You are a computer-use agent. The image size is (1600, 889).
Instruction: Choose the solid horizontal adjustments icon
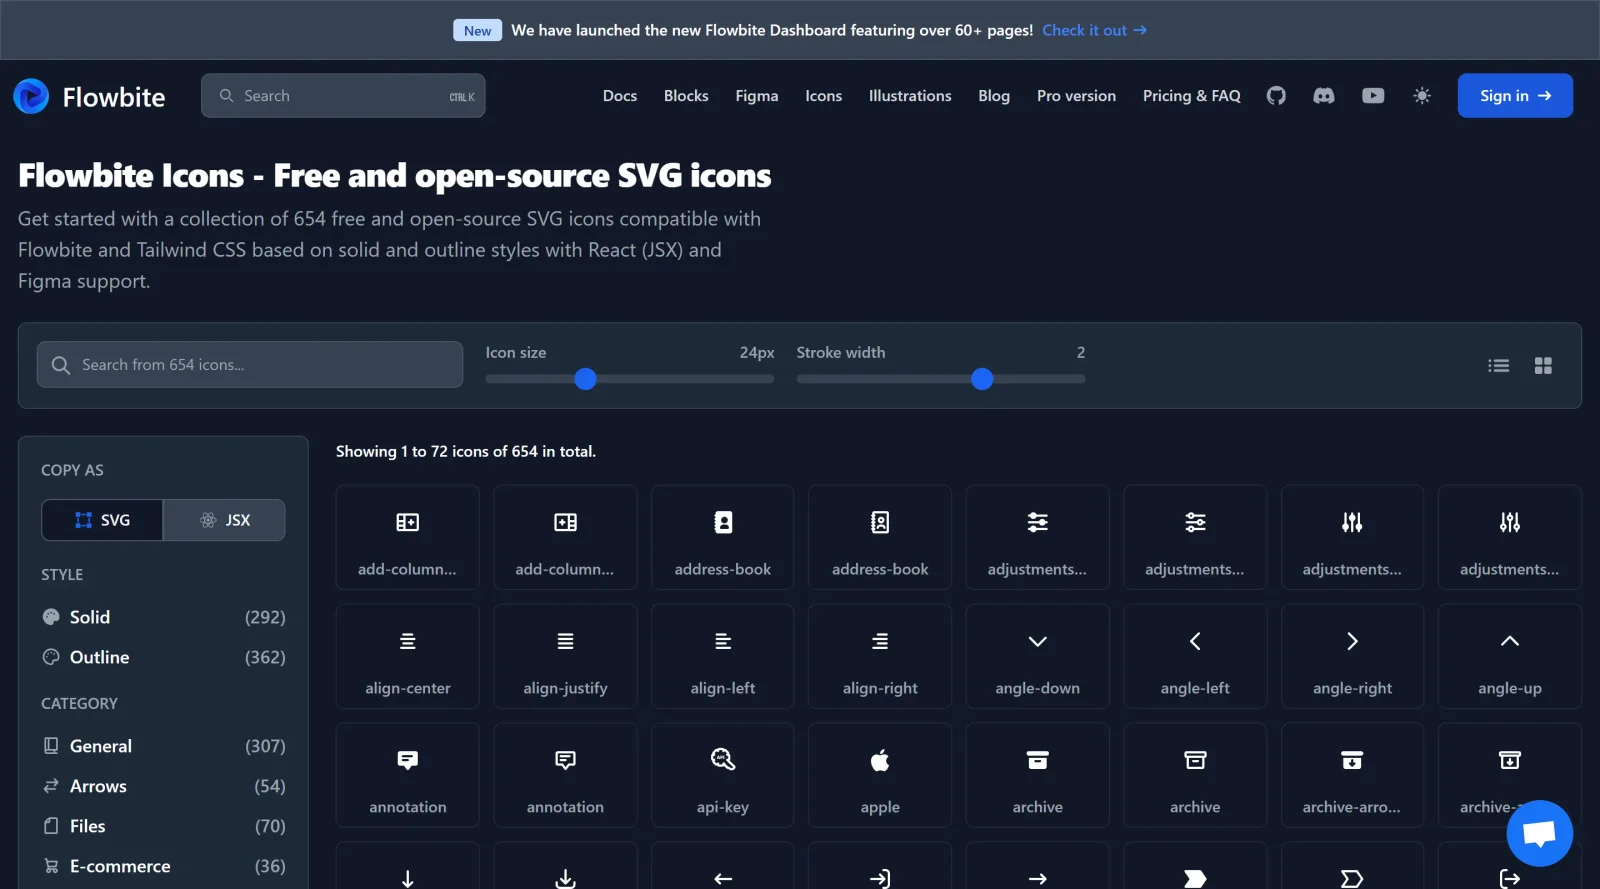coord(1038,537)
